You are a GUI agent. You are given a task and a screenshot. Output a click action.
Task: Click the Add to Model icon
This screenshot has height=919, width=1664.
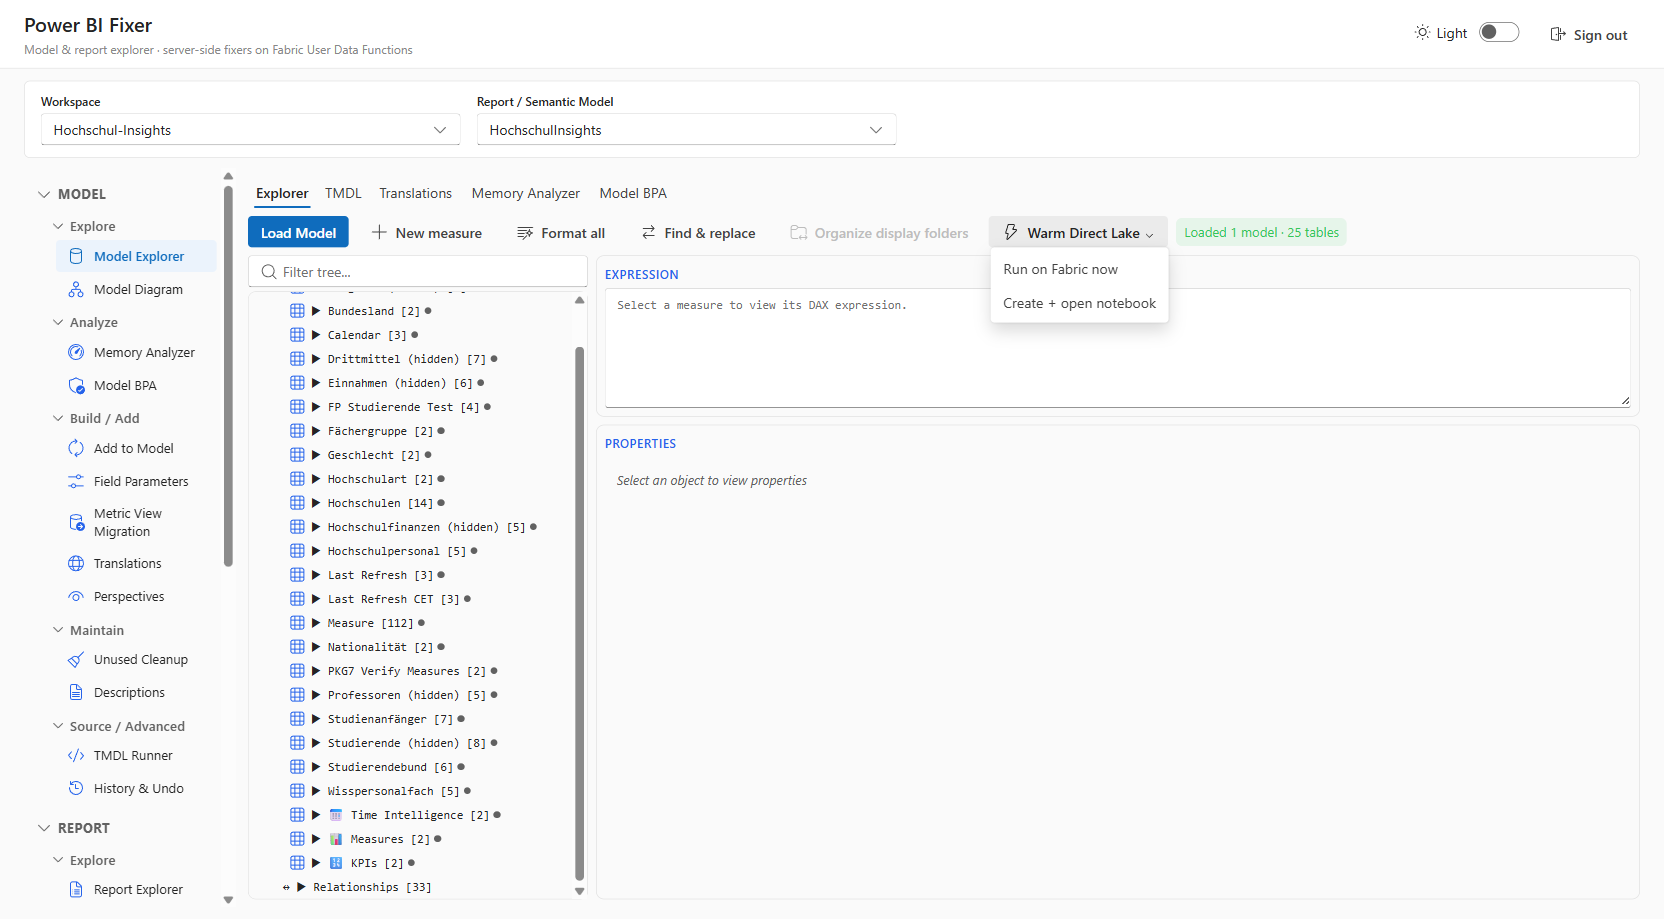(76, 448)
